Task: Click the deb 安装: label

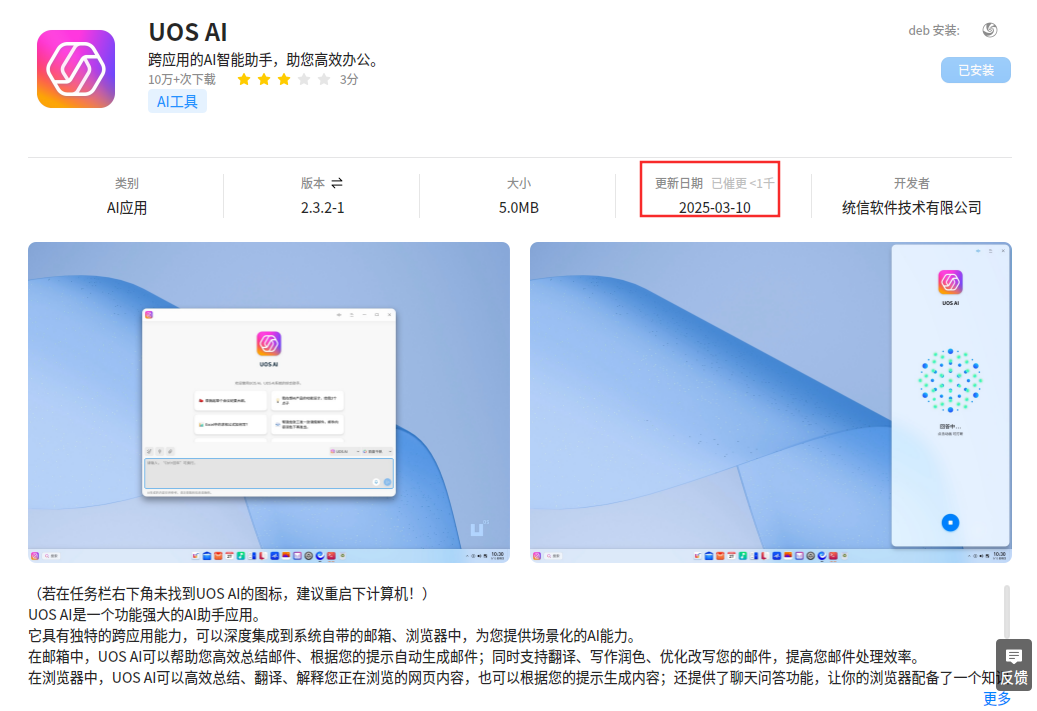Action: click(x=934, y=30)
